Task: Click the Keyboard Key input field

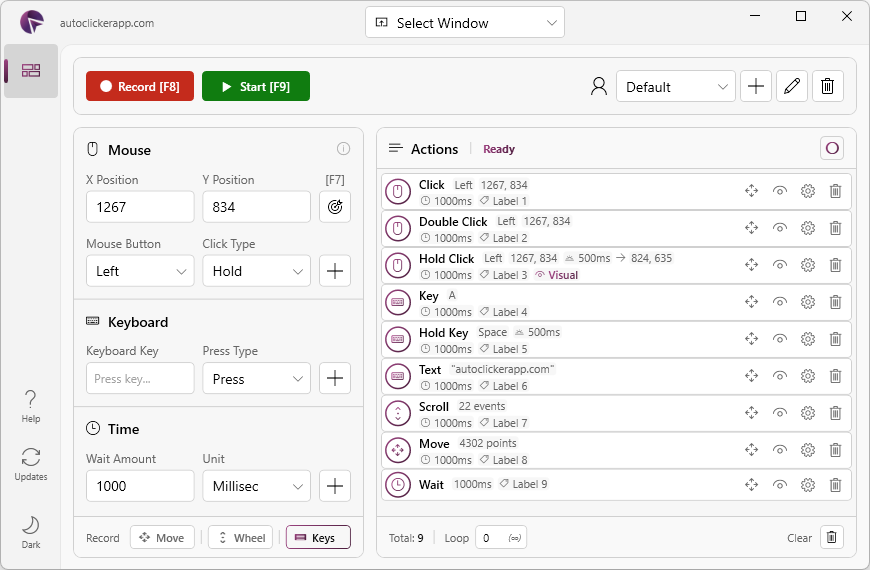Action: 140,379
